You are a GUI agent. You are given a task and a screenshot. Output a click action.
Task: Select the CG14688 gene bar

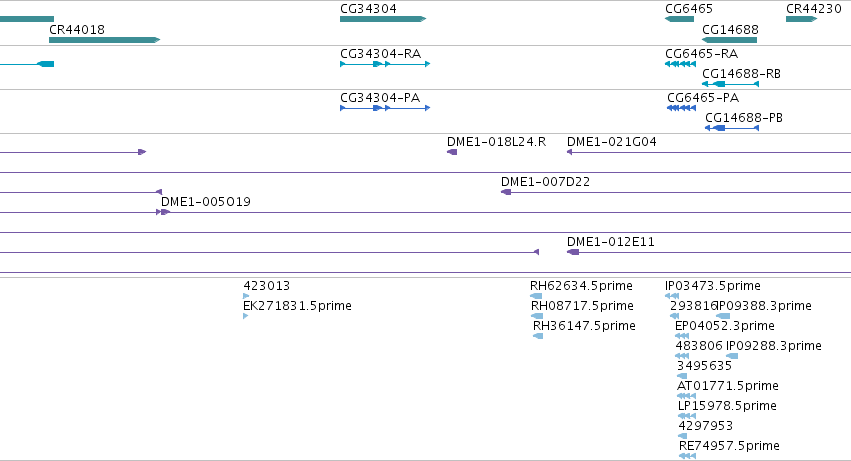pos(729,40)
